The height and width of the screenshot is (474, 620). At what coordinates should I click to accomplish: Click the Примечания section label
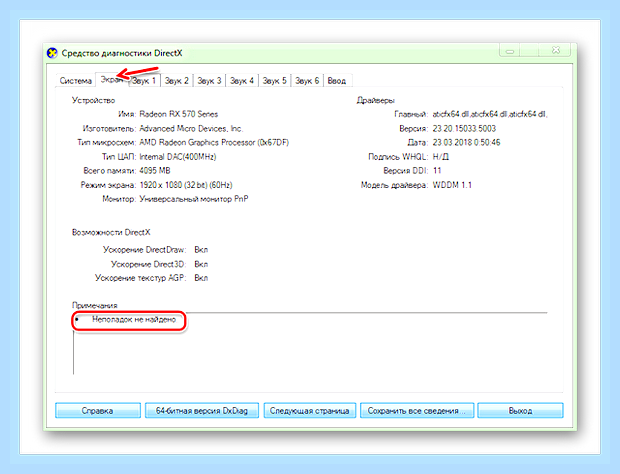95,305
